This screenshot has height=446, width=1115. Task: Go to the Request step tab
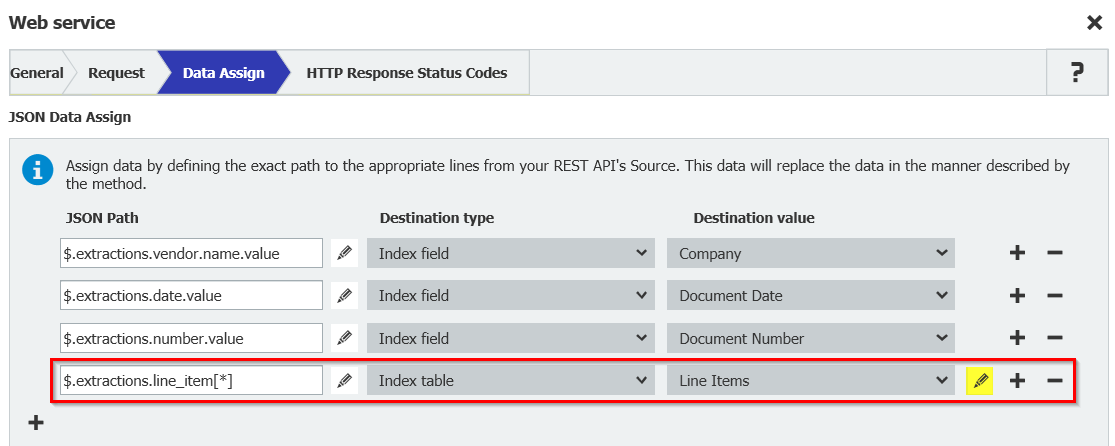(116, 73)
